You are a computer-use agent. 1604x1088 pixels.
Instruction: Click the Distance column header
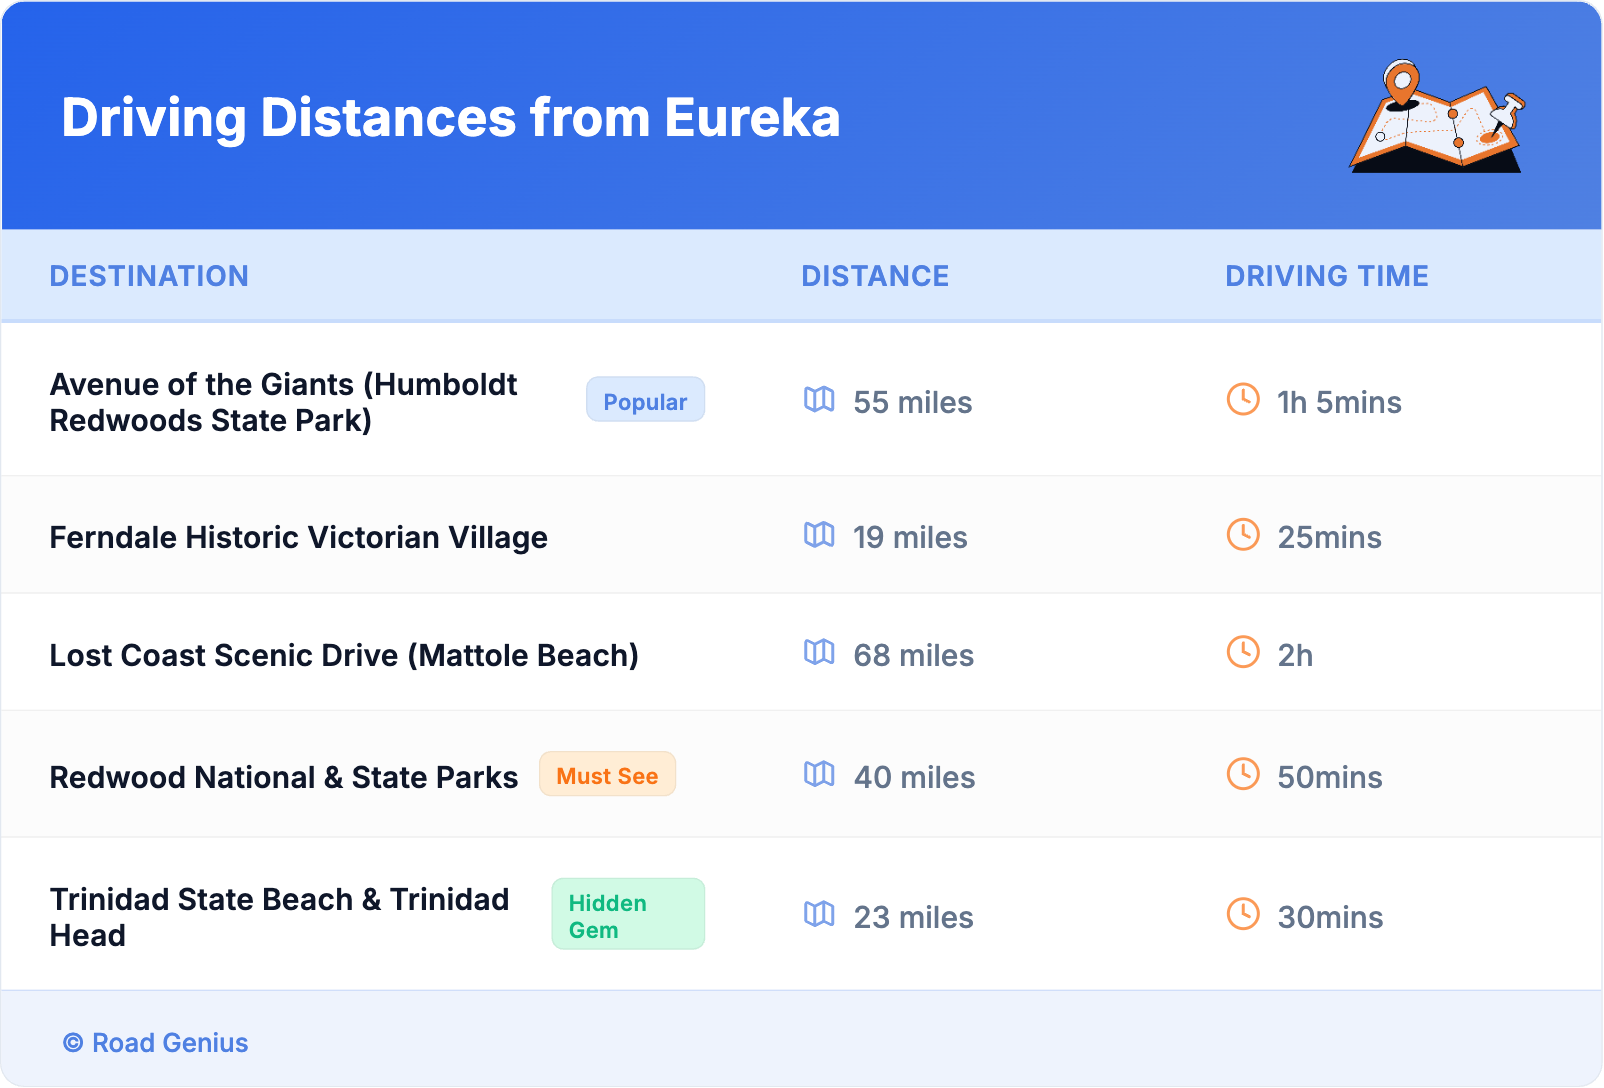[x=875, y=276]
